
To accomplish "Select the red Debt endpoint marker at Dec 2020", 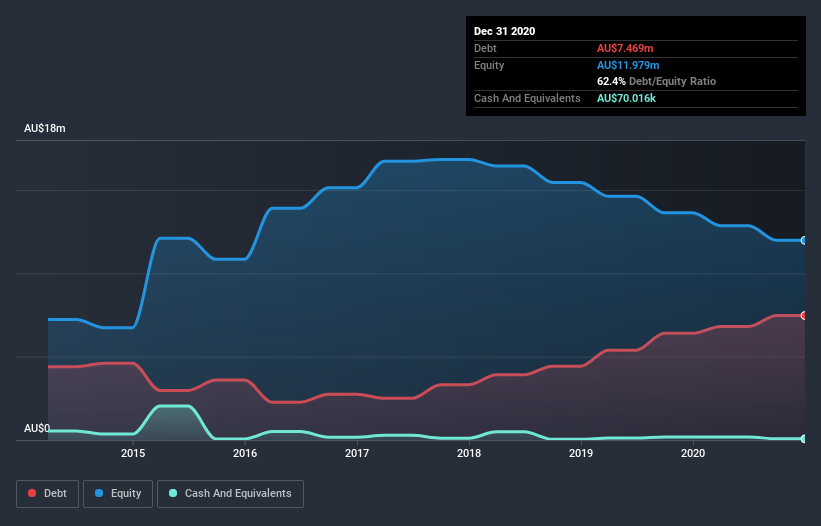I will tap(804, 316).
